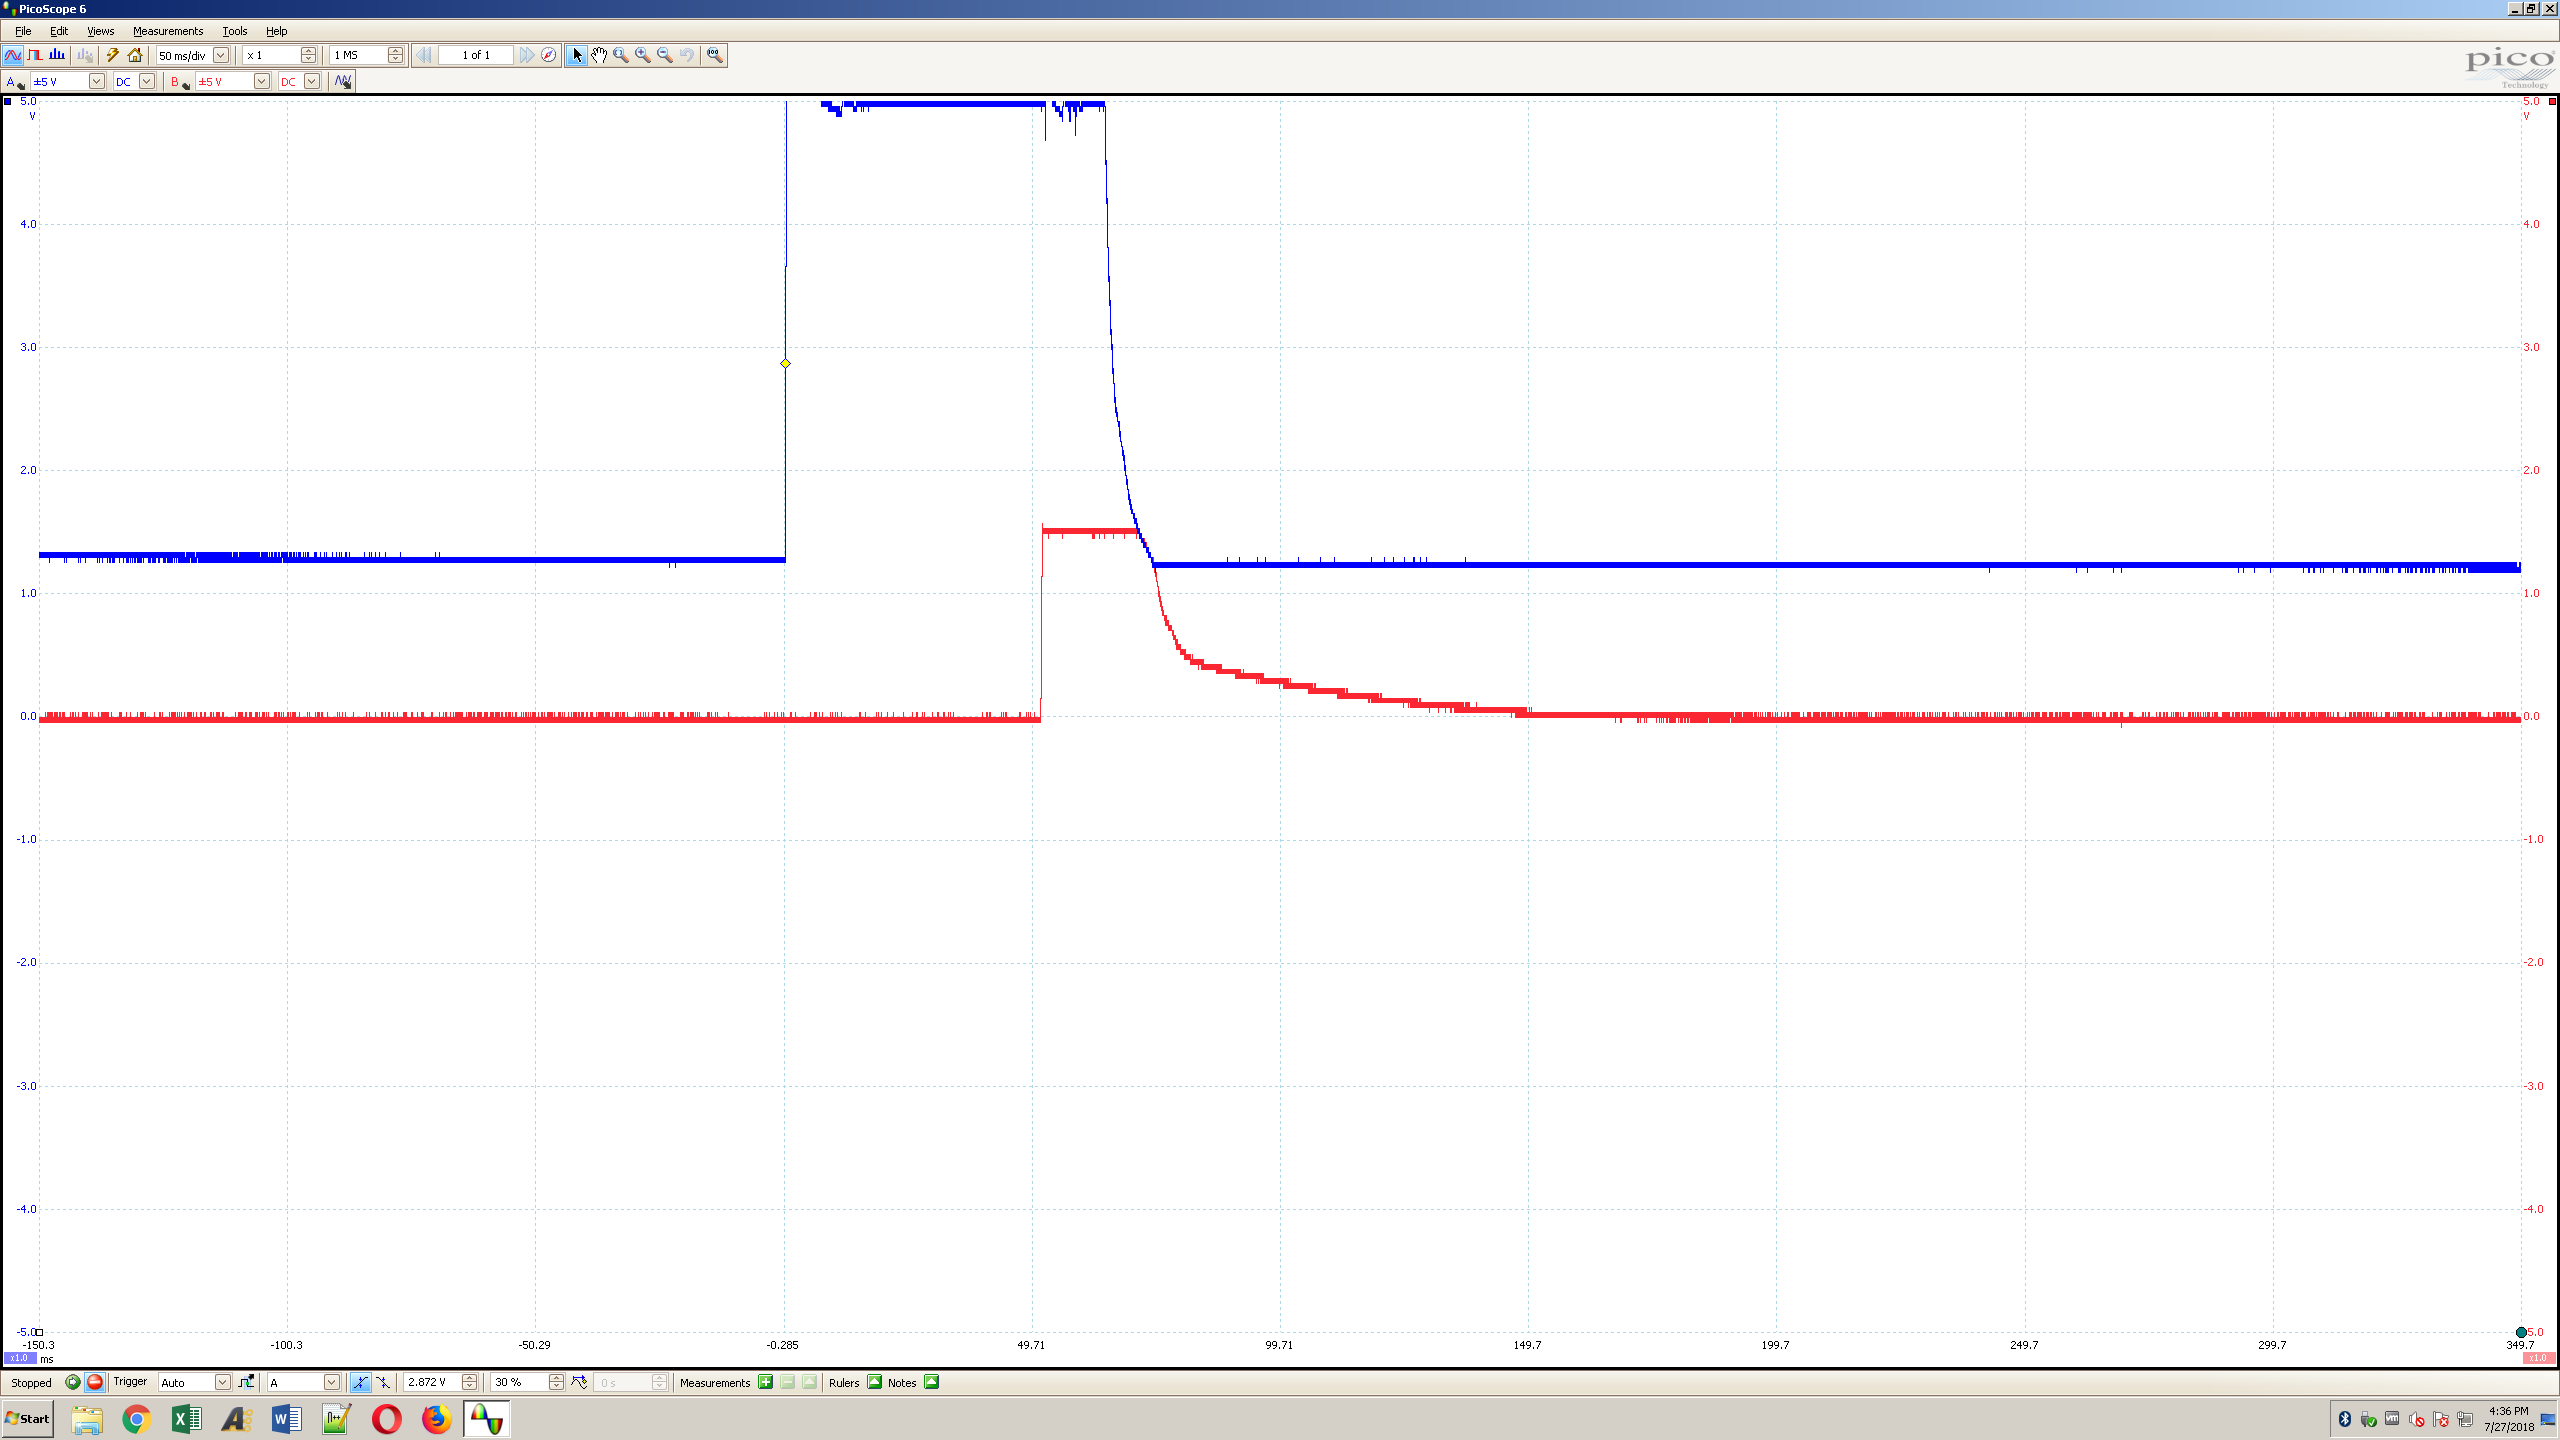Open the Math Channels waveform icon
This screenshot has height=1440, width=2560.
[343, 81]
